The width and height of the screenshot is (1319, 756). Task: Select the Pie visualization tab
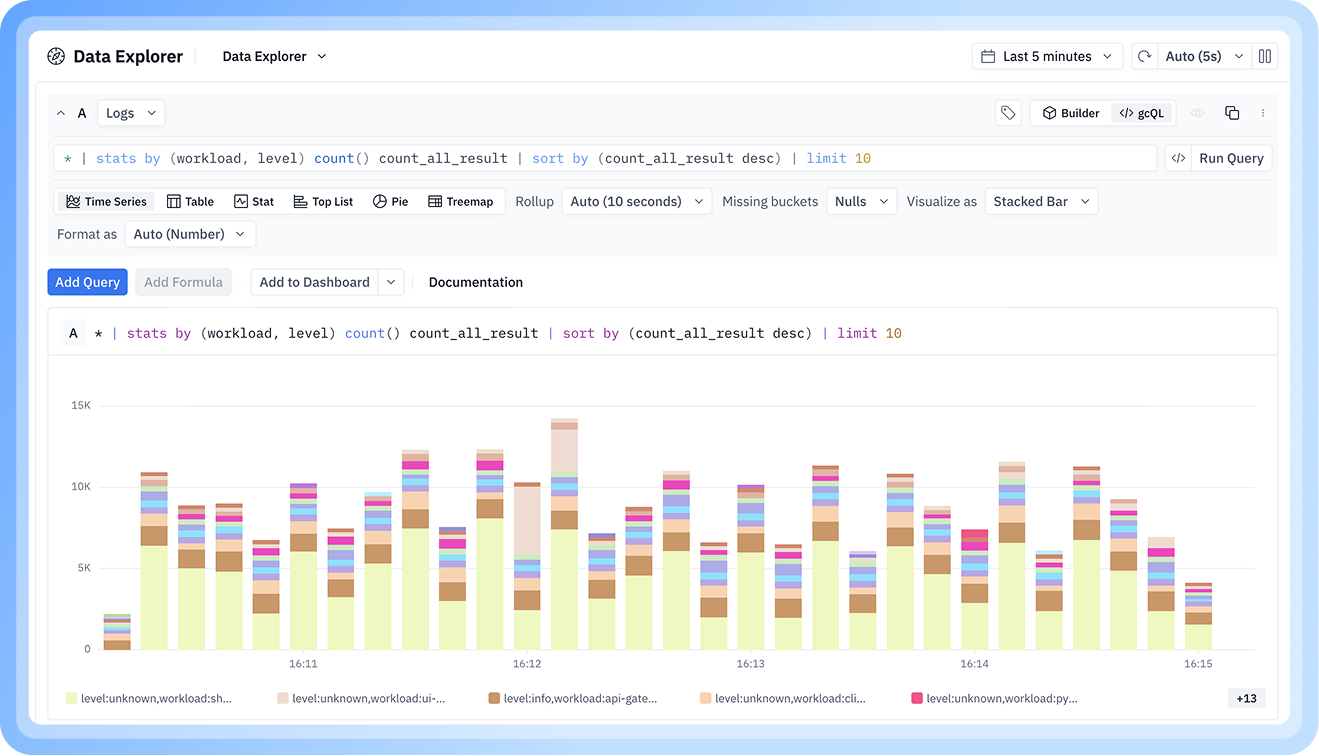[x=390, y=201]
